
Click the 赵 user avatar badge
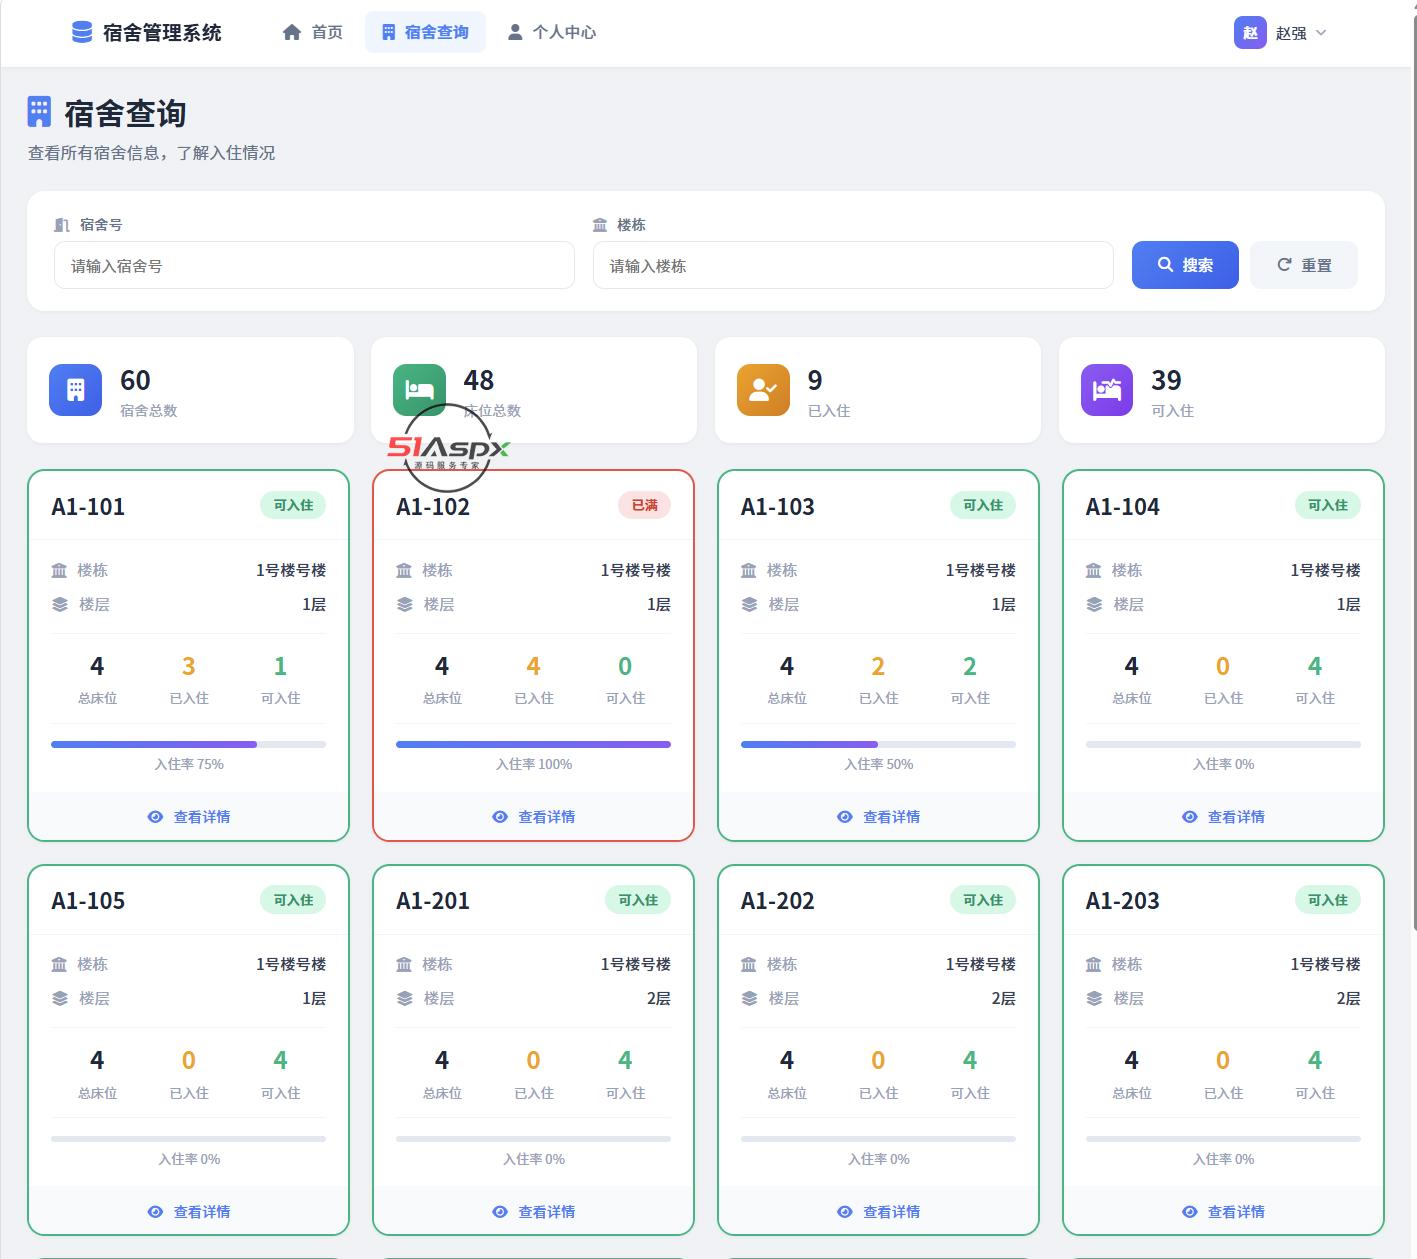[x=1250, y=32]
